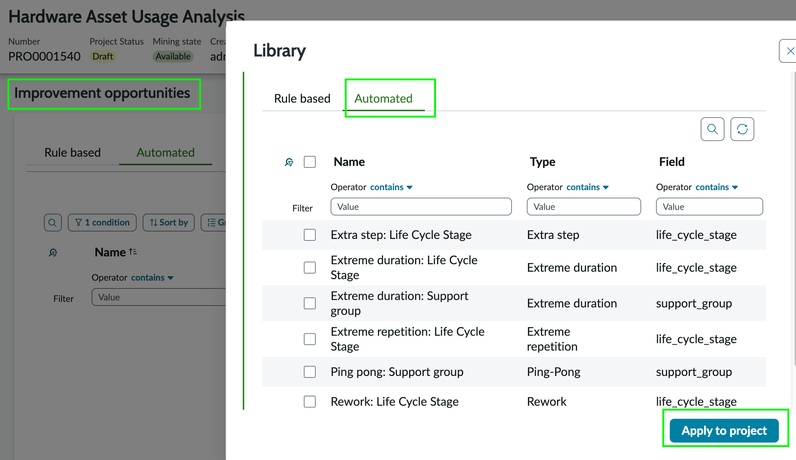Close the Library dialog with X

[x=789, y=51]
